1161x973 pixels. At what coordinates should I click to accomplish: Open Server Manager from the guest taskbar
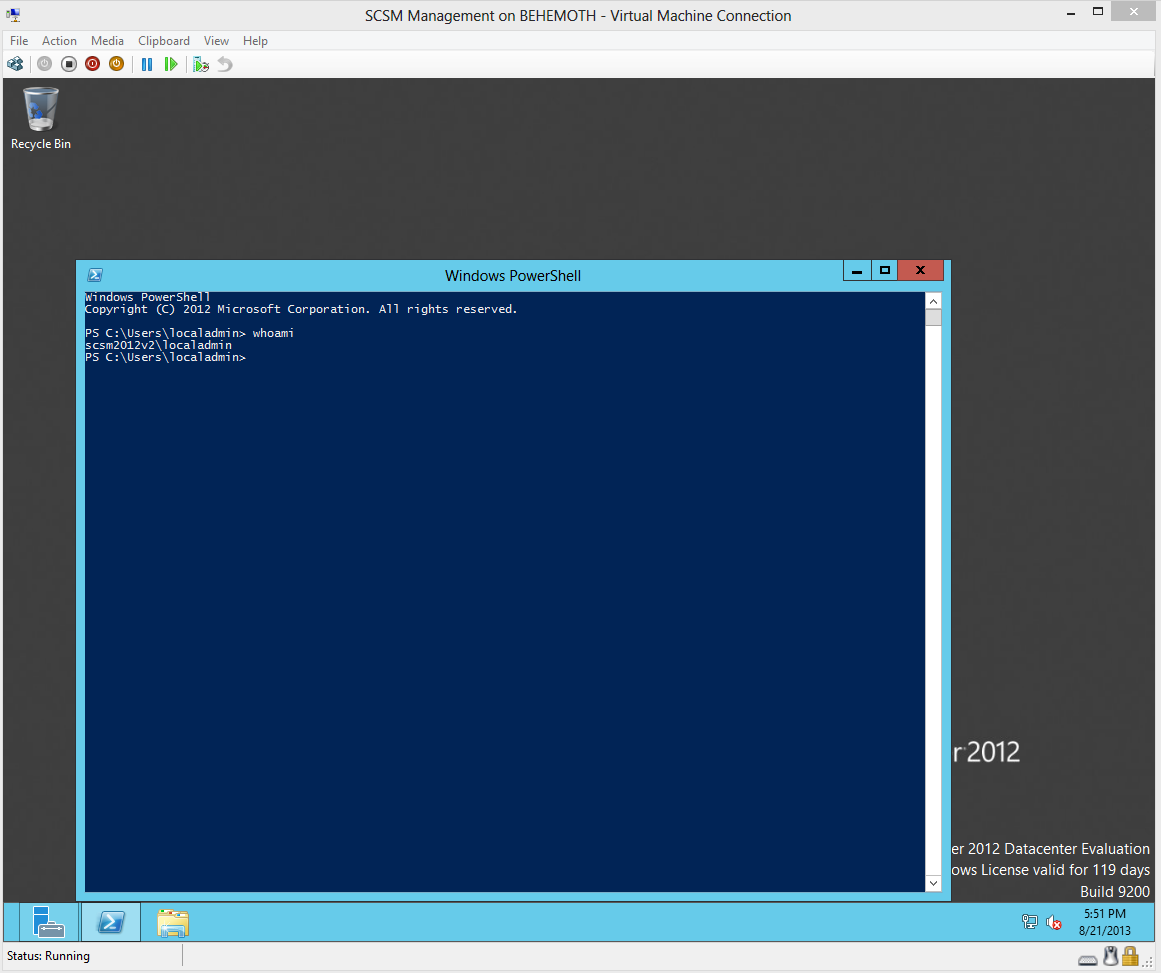tap(49, 922)
